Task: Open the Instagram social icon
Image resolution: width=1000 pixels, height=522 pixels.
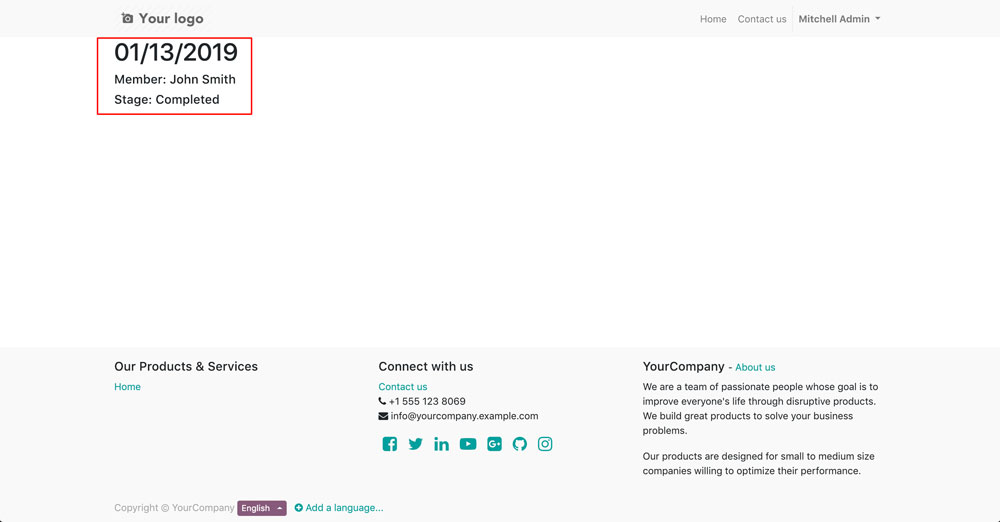Action: click(545, 444)
